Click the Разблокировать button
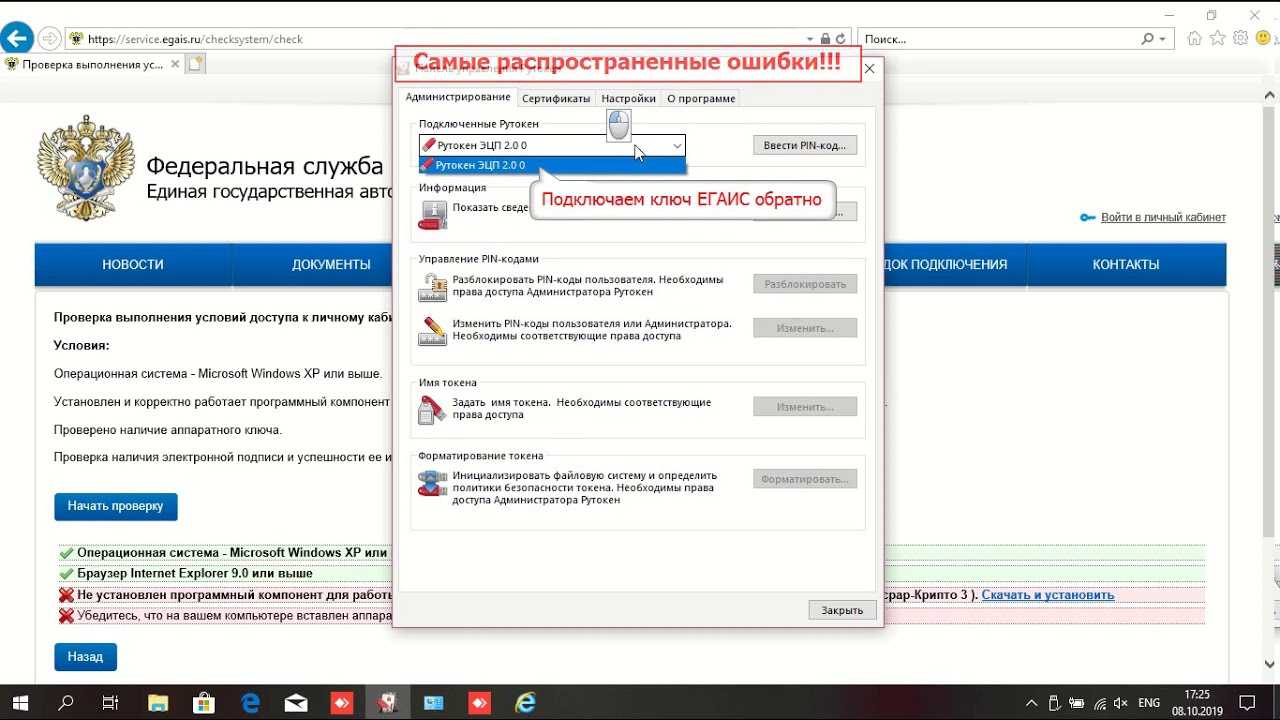 pos(805,284)
